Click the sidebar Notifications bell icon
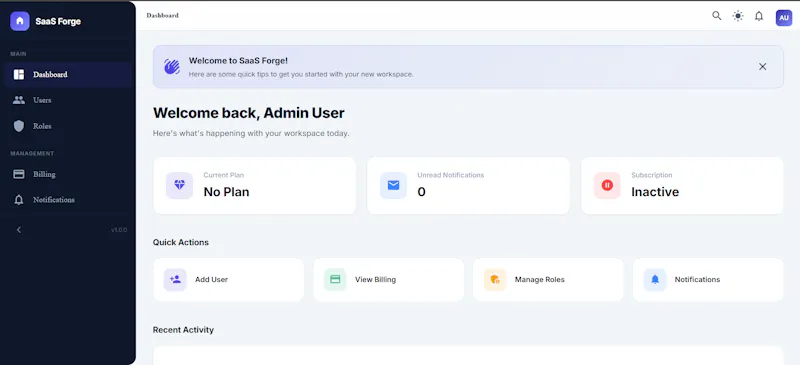800x365 pixels. click(x=19, y=200)
